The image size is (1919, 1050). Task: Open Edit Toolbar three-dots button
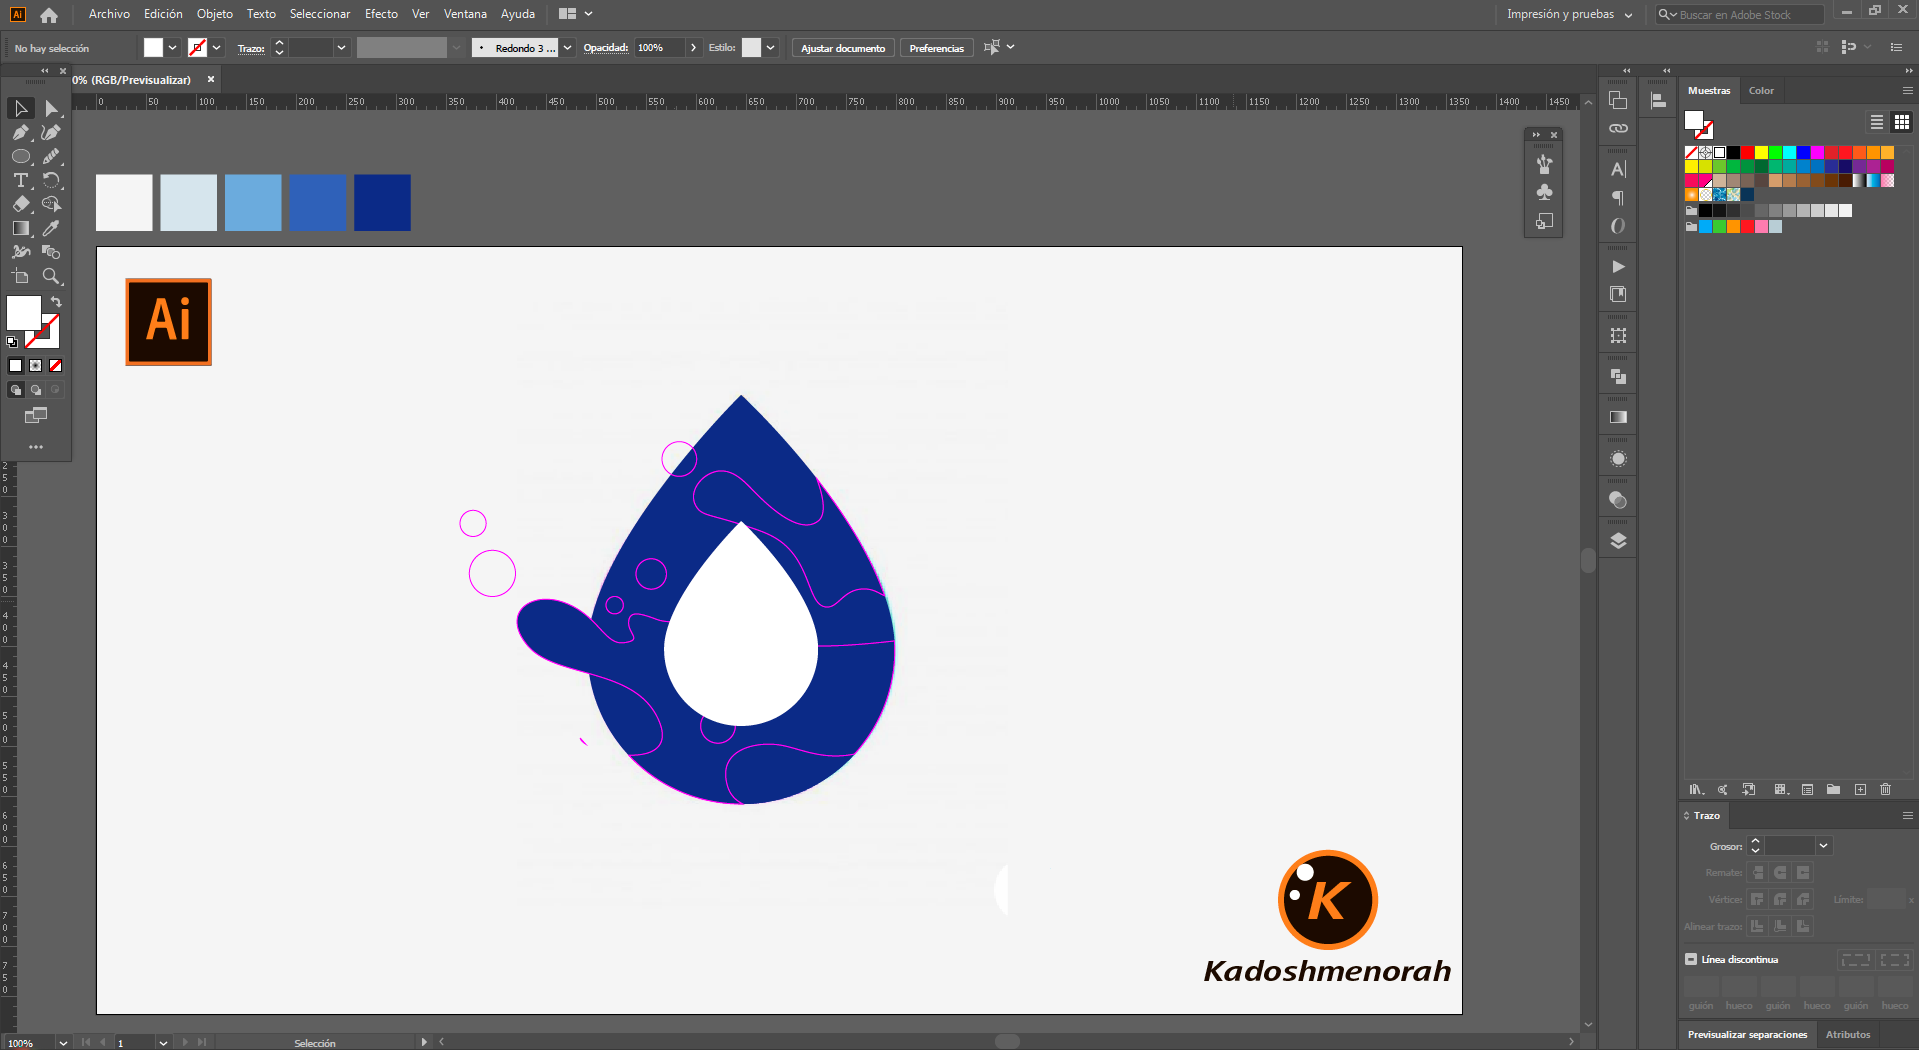(x=36, y=447)
